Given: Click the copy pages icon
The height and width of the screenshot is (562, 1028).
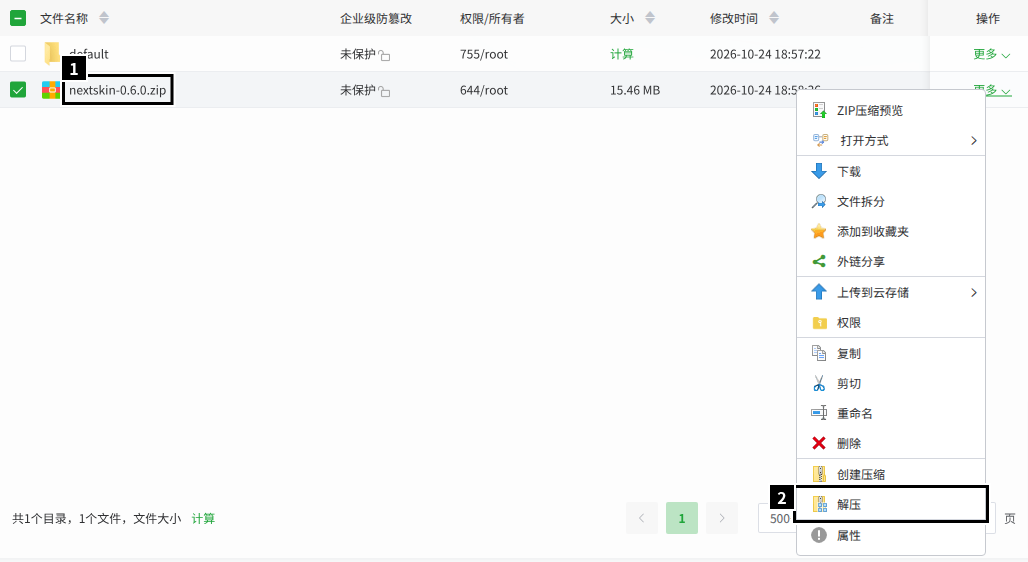Looking at the screenshot, I should coord(819,353).
